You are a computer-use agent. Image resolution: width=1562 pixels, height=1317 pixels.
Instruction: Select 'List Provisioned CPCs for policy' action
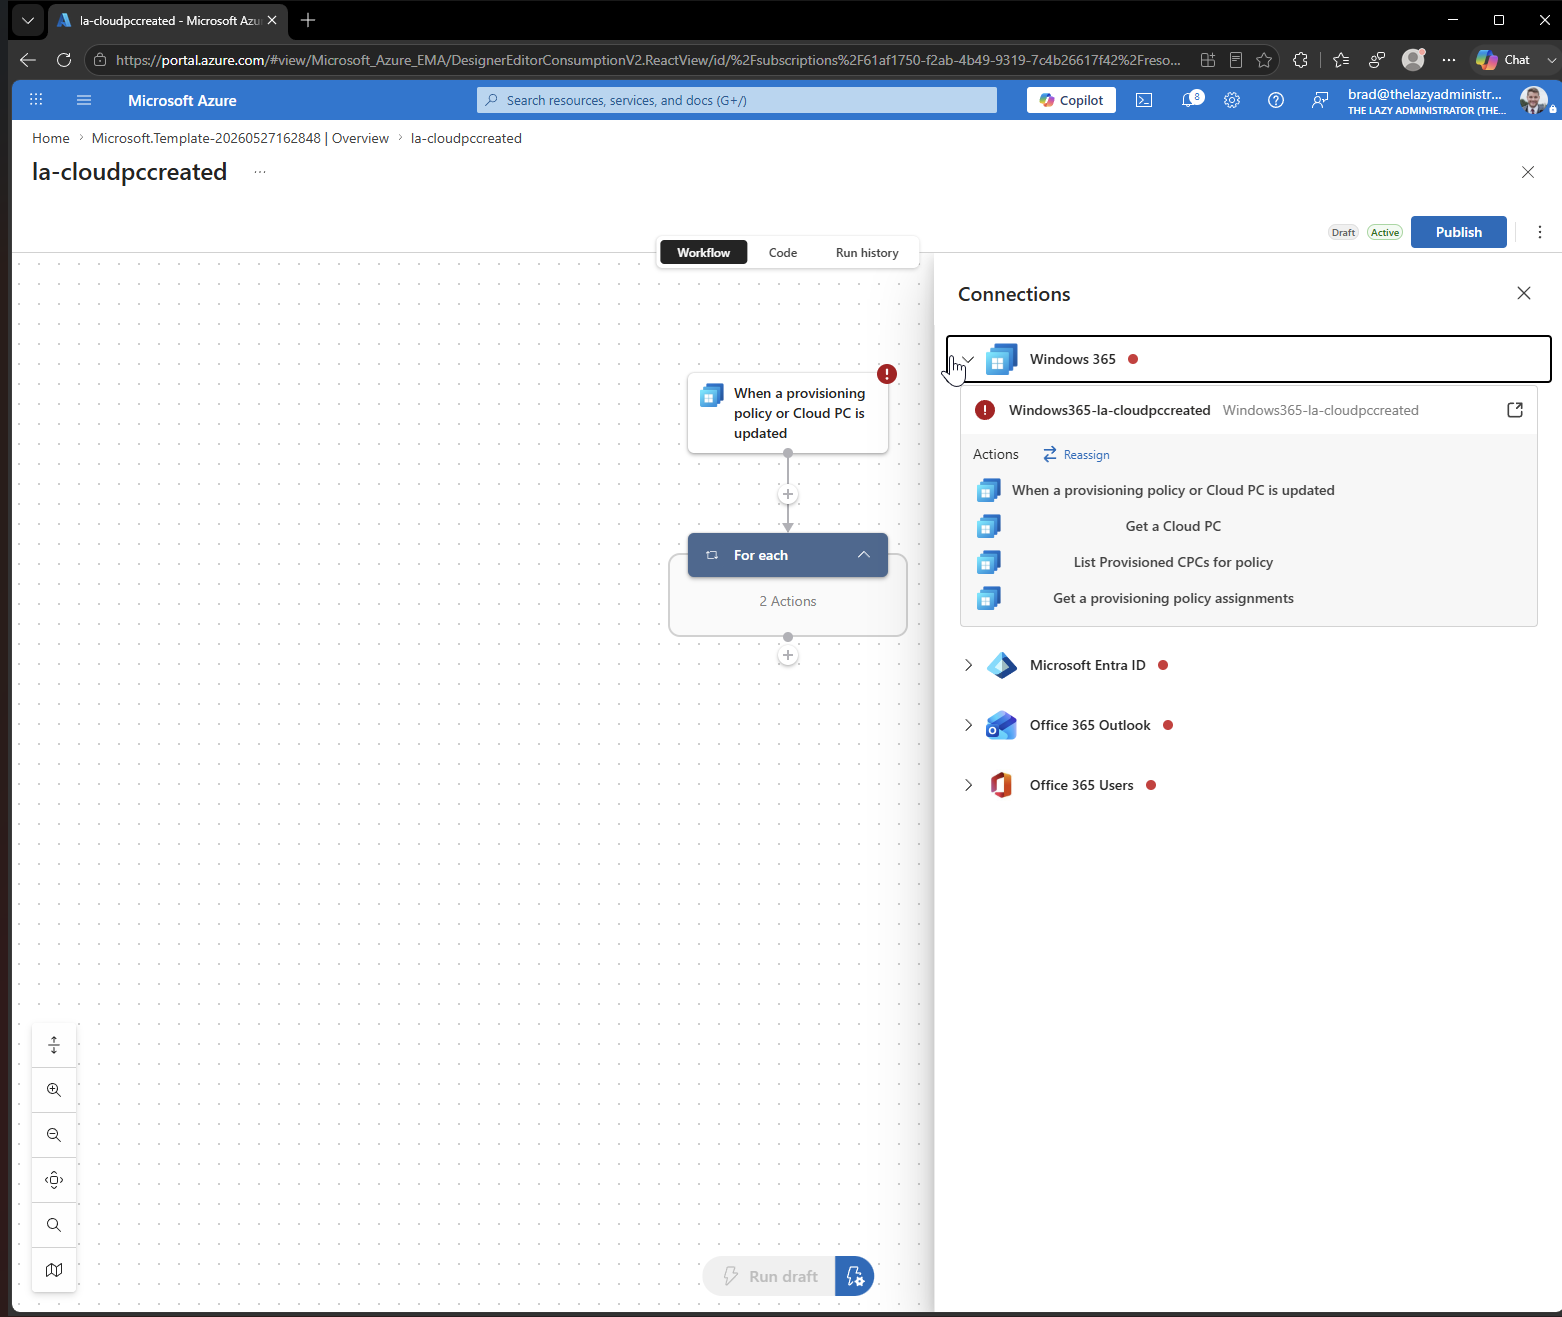point(1173,562)
